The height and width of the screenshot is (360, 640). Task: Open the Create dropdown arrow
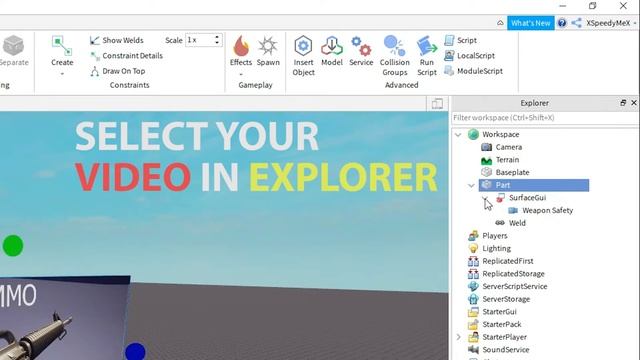[x=62, y=74]
